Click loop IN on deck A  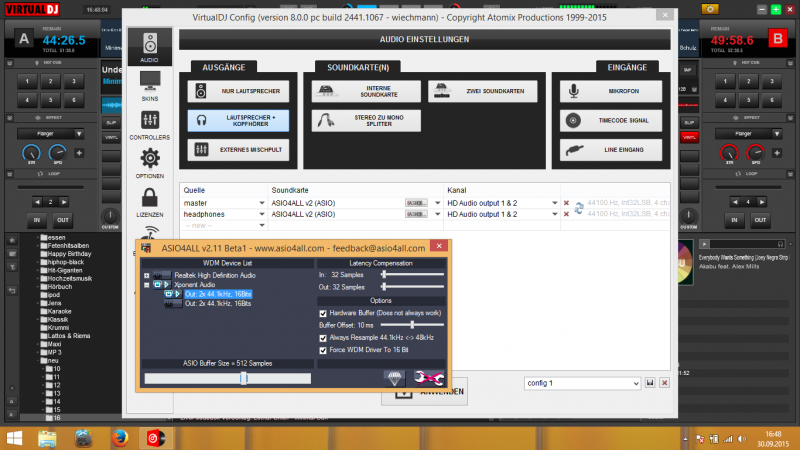tap(37, 220)
